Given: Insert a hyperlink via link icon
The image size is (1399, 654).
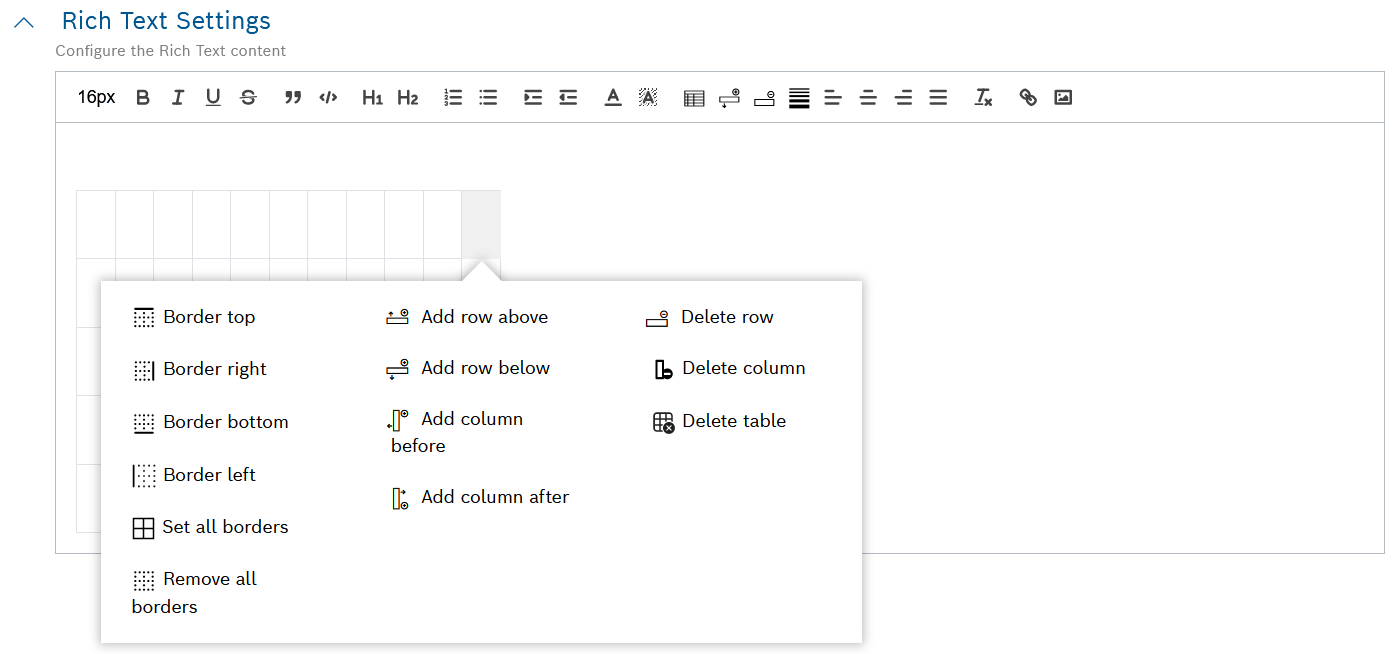Looking at the screenshot, I should [1028, 97].
